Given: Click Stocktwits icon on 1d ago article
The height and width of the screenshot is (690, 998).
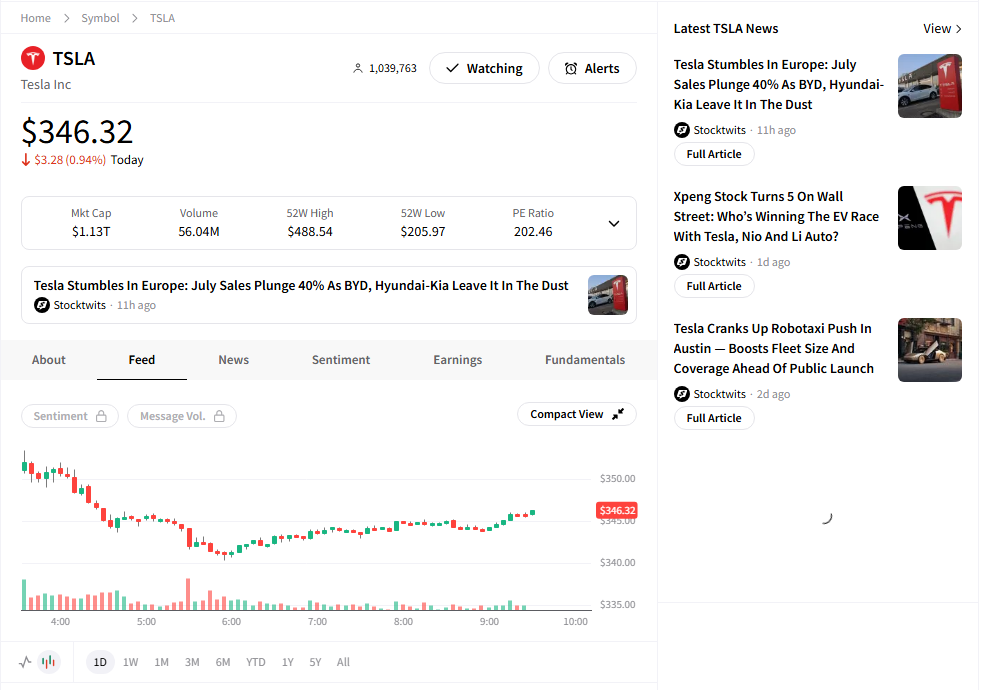Looking at the screenshot, I should point(682,262).
